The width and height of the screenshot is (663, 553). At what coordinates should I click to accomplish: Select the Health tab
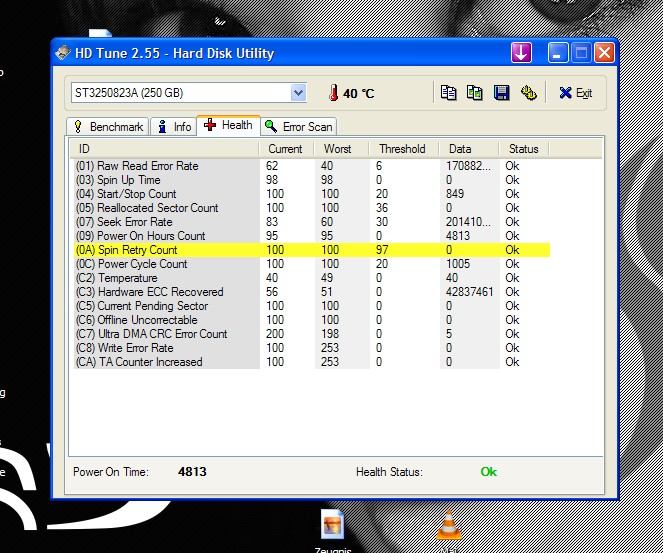tap(228, 125)
